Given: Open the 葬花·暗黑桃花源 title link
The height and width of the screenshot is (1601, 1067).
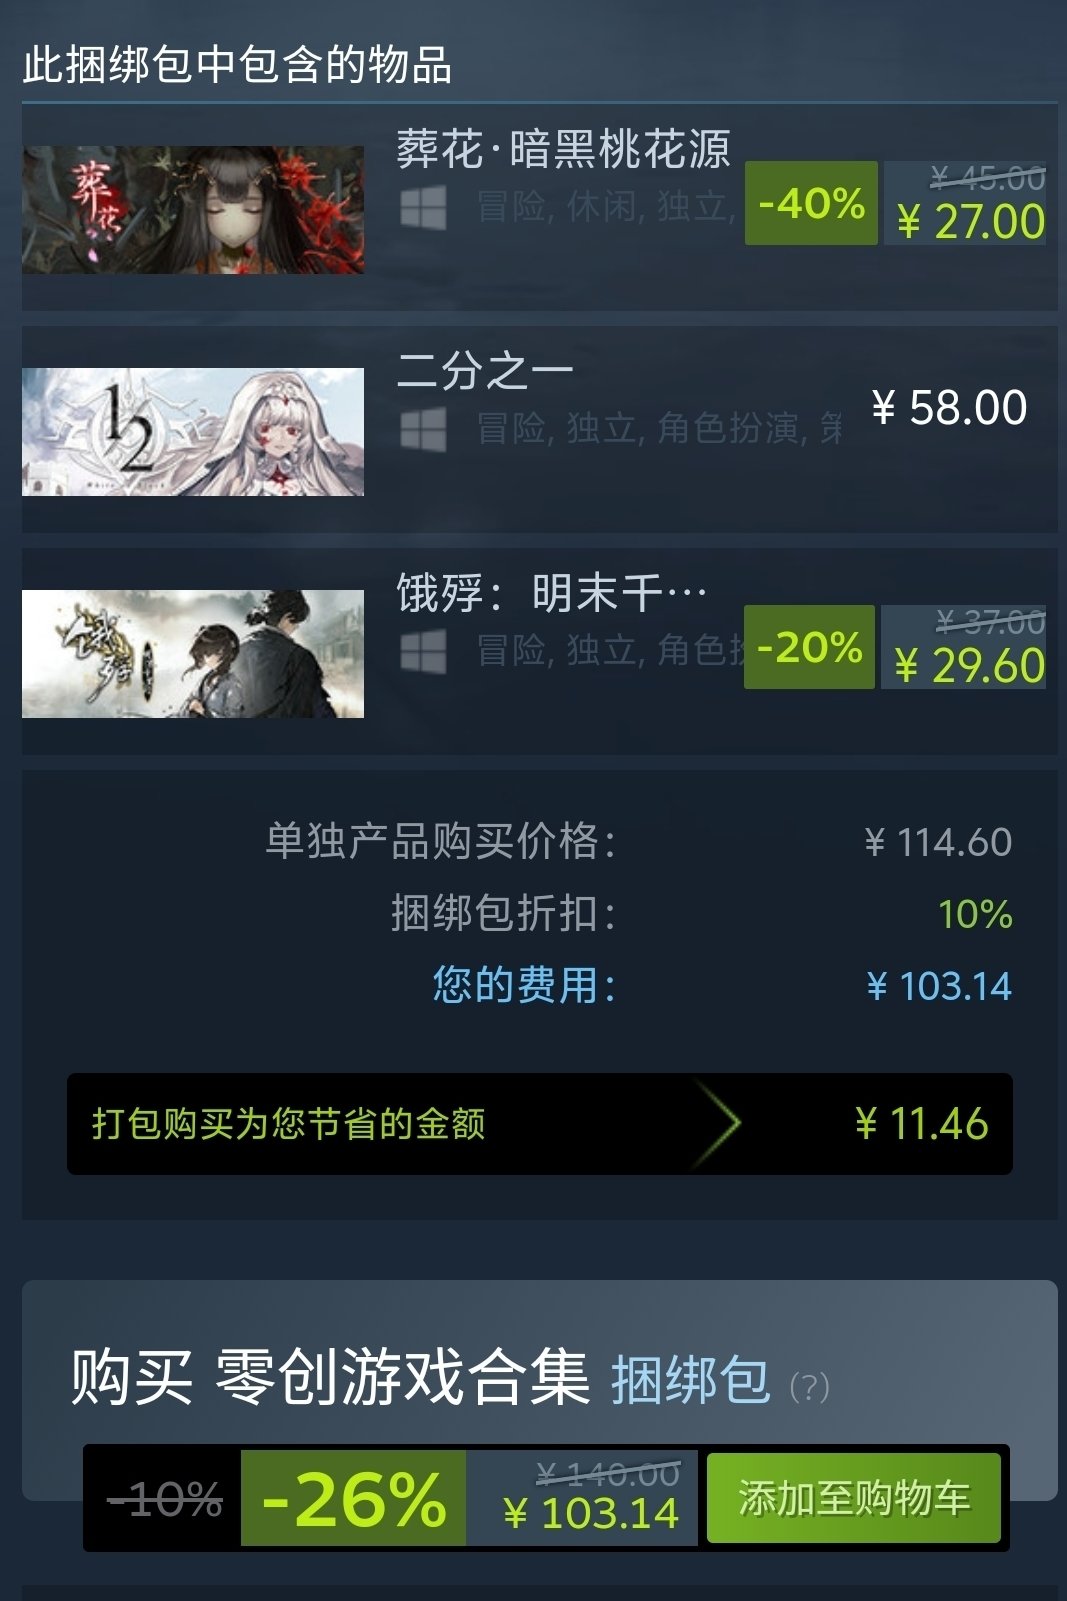Looking at the screenshot, I should [563, 150].
